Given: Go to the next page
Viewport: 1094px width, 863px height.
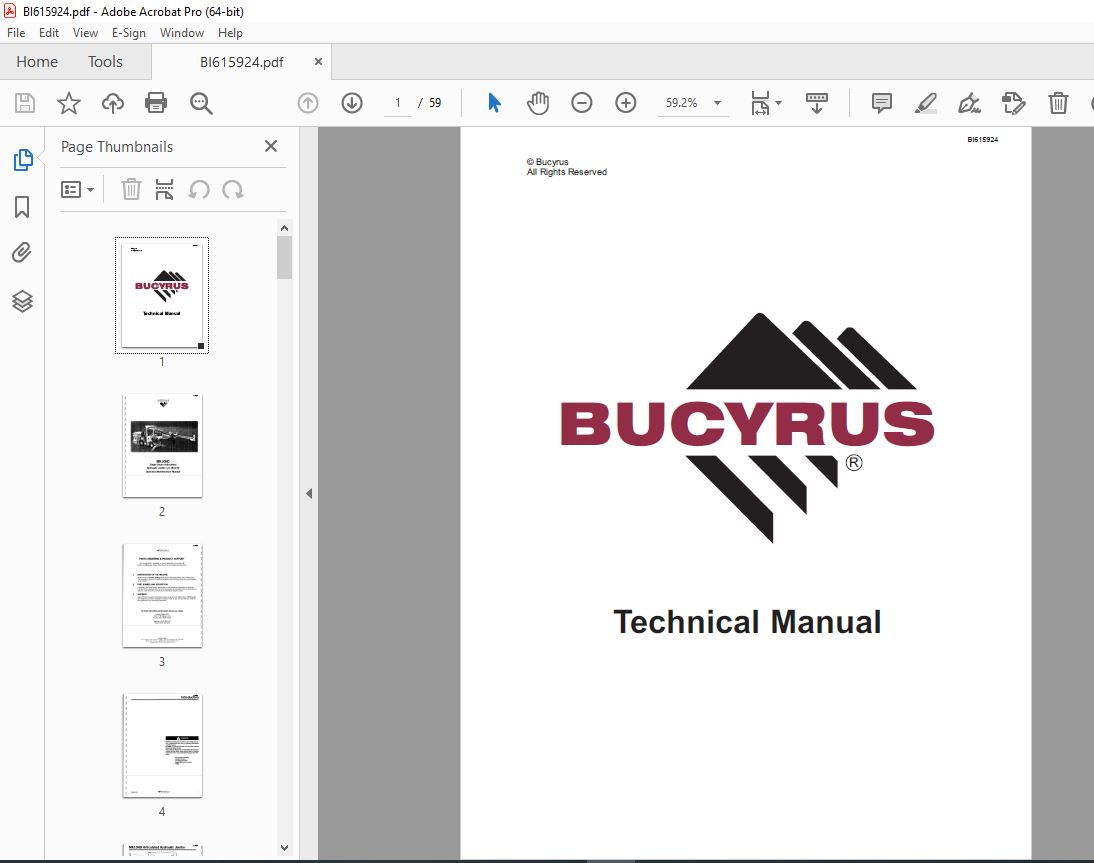Looking at the screenshot, I should point(352,103).
